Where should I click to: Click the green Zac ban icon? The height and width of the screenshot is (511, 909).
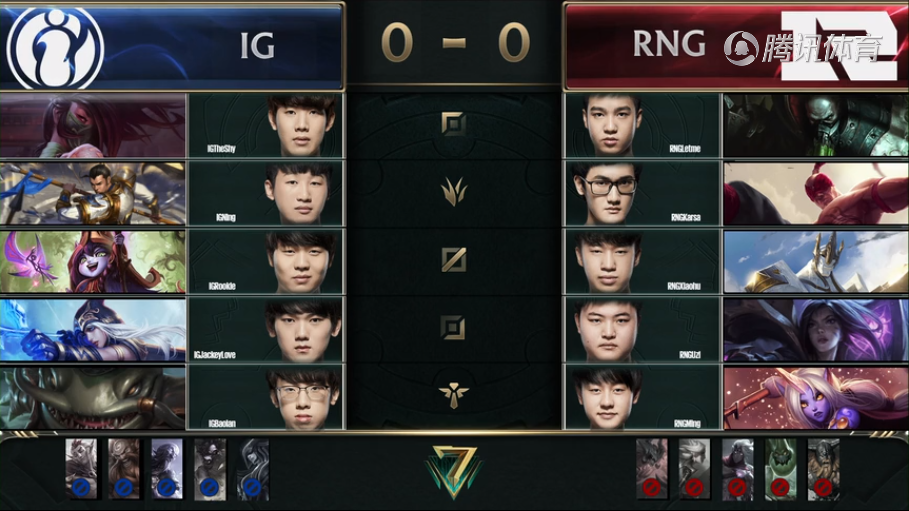pos(780,469)
